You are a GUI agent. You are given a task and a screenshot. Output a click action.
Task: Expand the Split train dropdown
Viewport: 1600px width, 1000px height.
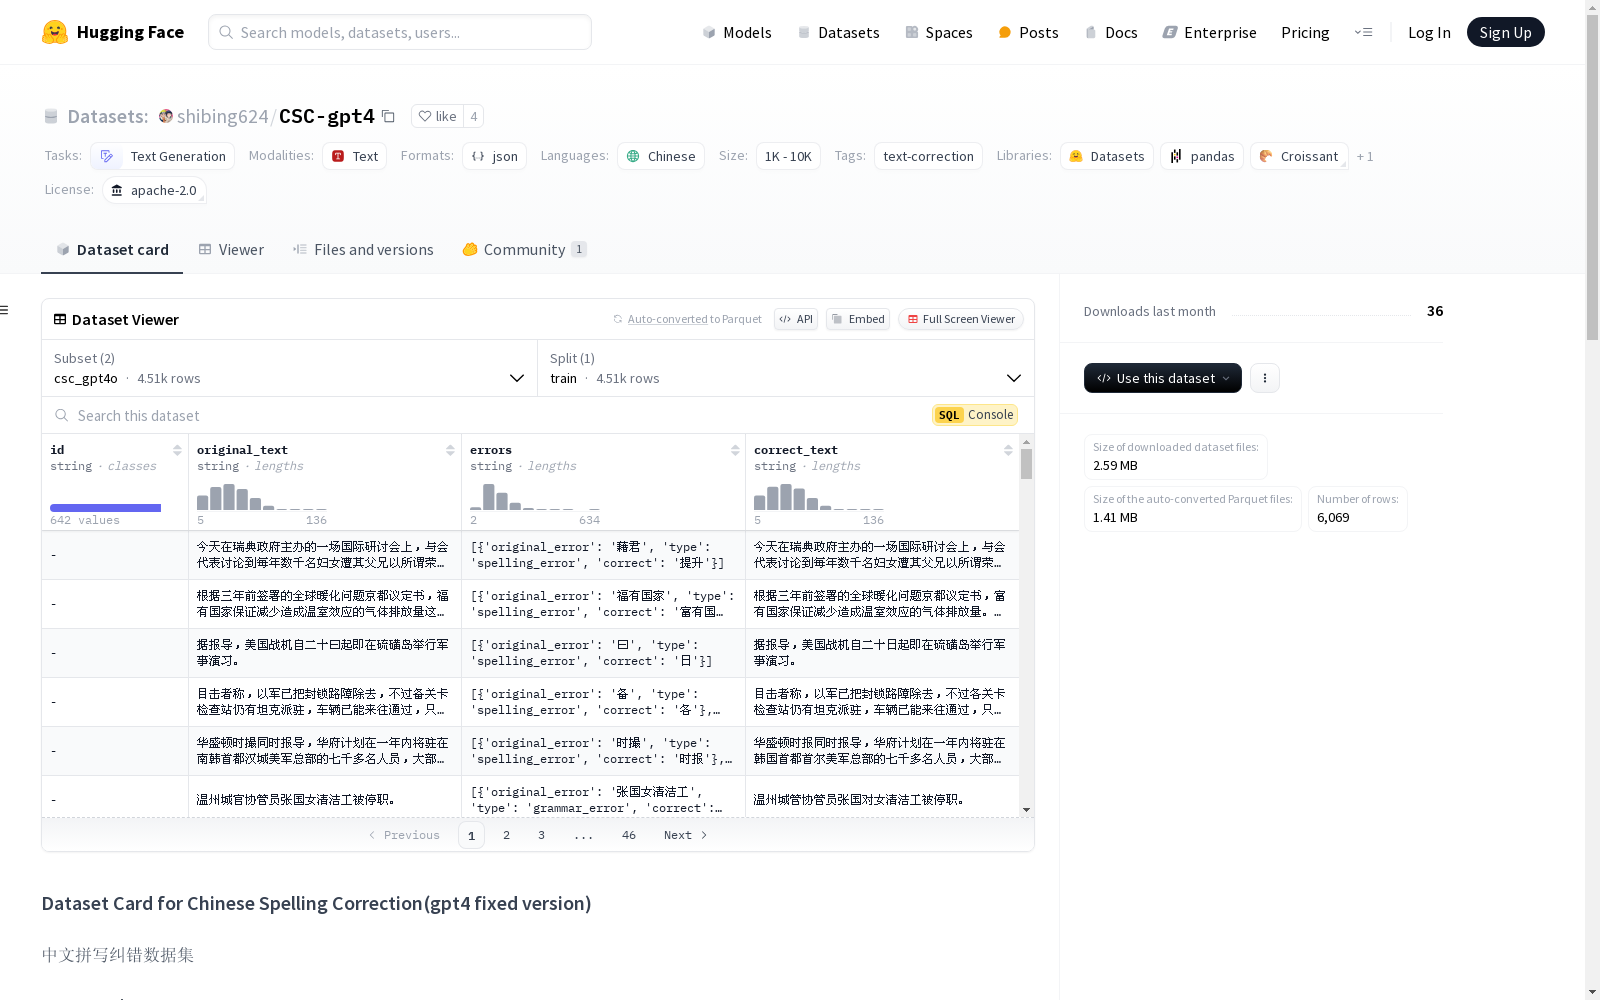click(786, 368)
